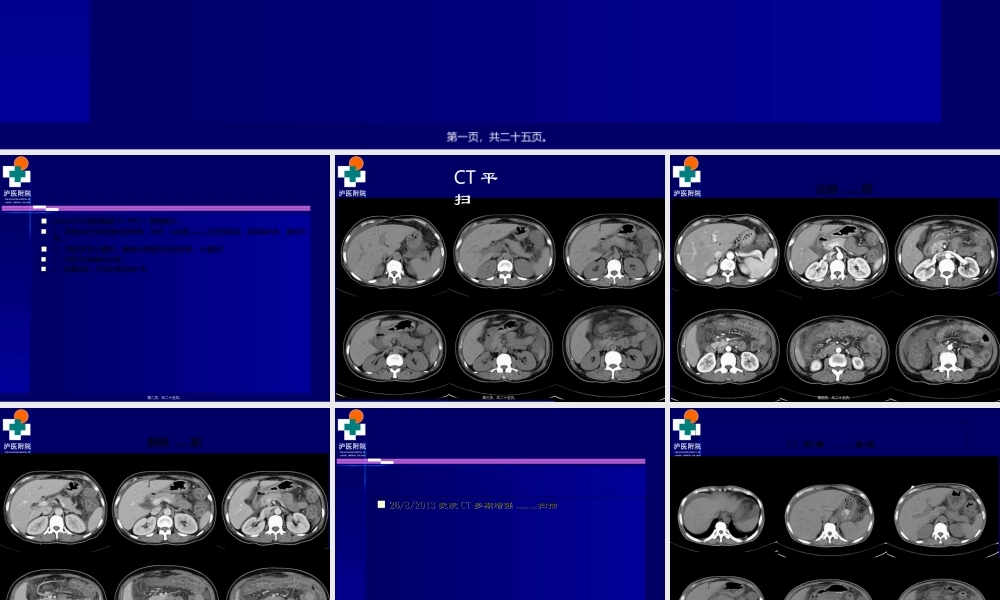Select the first enhanced CT image with bright aorta
The width and height of the screenshot is (1000, 600).
727,252
